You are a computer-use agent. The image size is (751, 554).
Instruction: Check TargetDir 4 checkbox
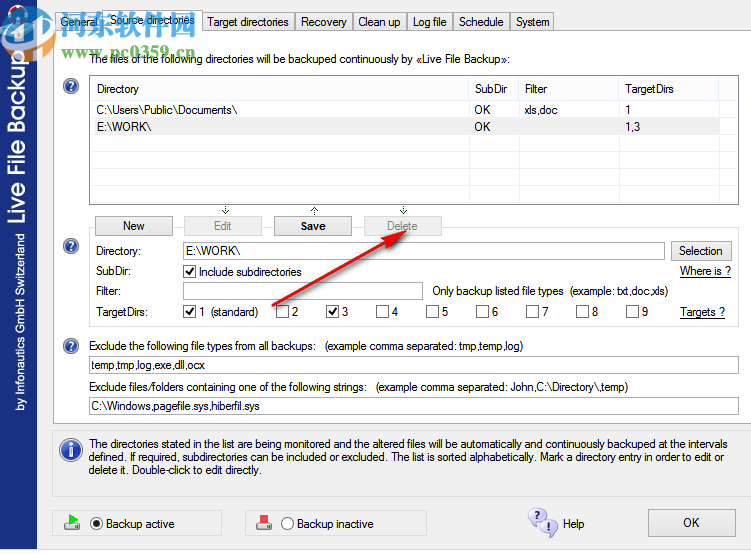382,312
